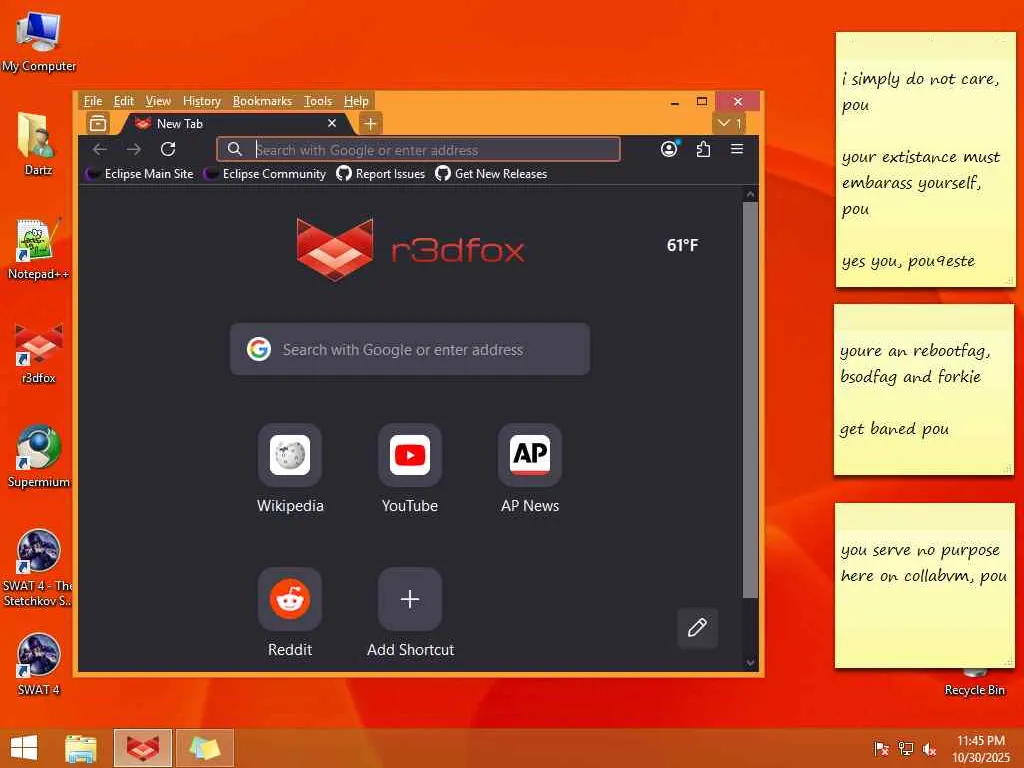Click the r3dfox logo on new tab
Viewport: 1024px width, 768px height.
(410, 249)
